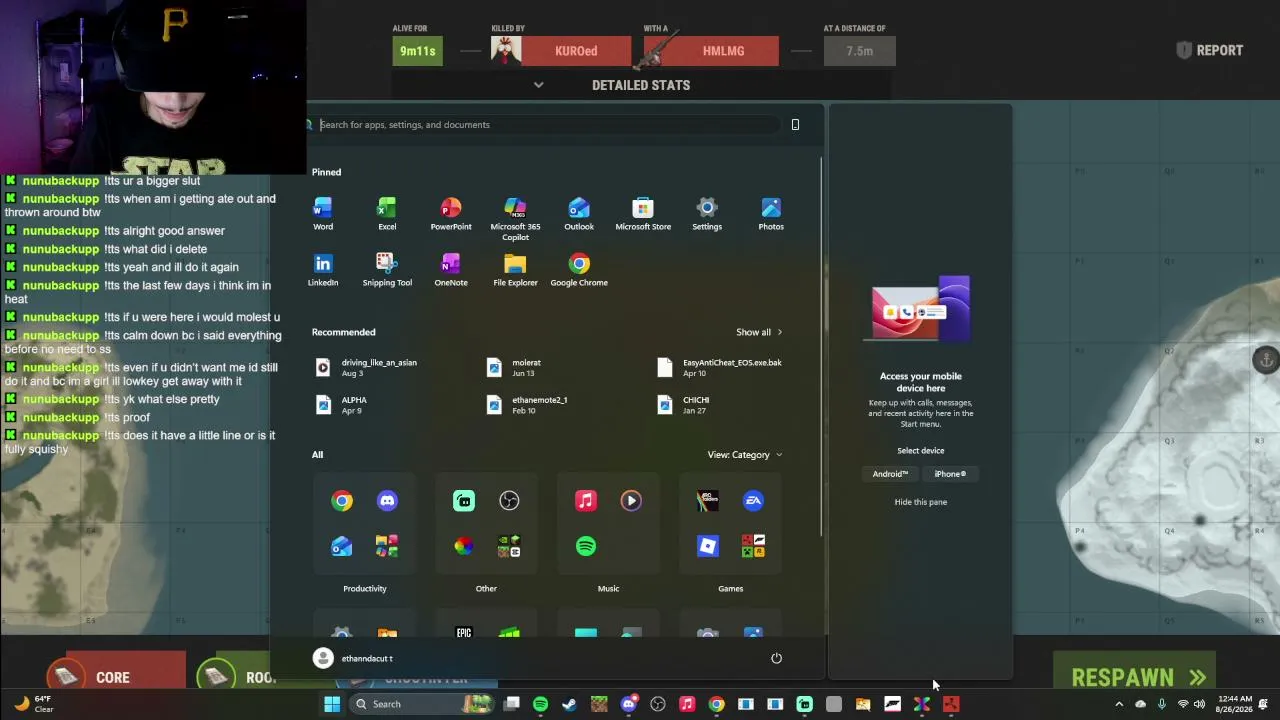Select Android as device type
1280x720 pixels.
coord(890,474)
